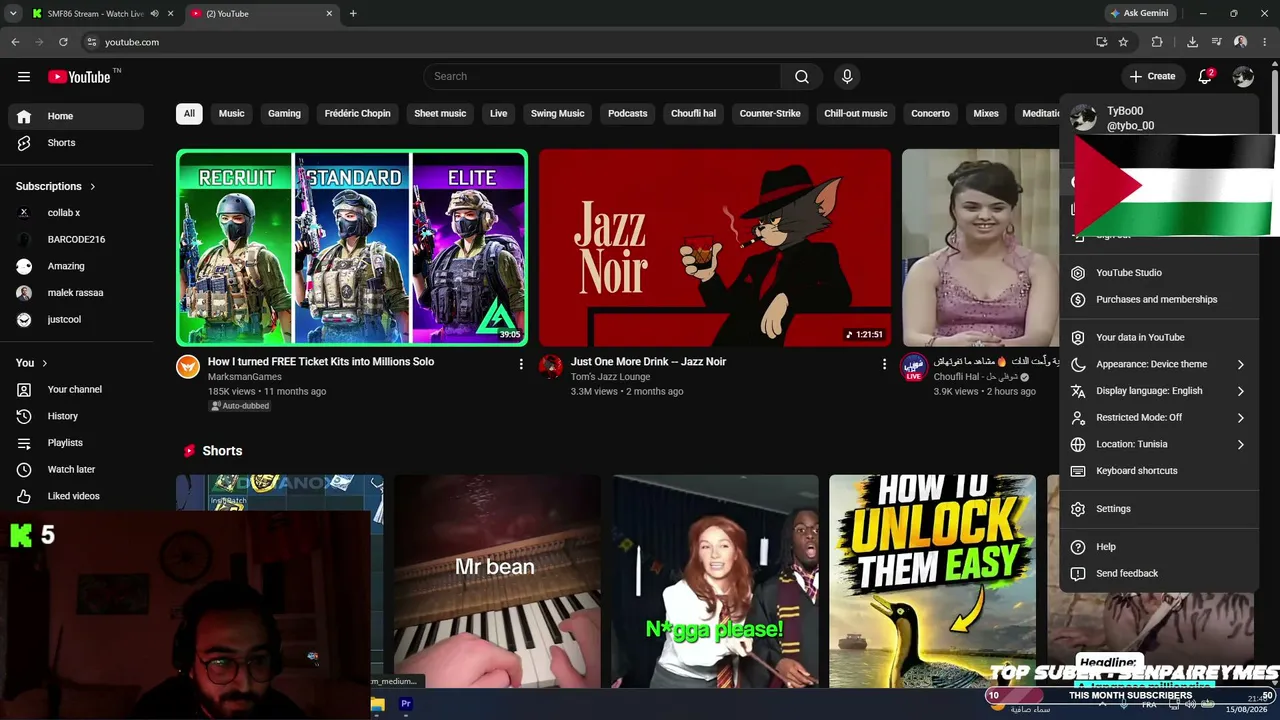This screenshot has width=1280, height=720.
Task: Expand the Subscriptions section chevron
Action: click(x=93, y=186)
